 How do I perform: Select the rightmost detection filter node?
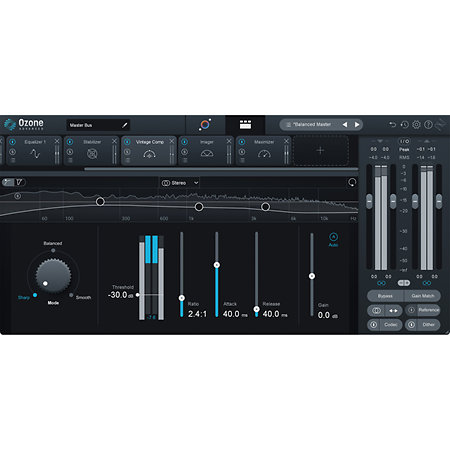pyautogui.click(x=265, y=207)
